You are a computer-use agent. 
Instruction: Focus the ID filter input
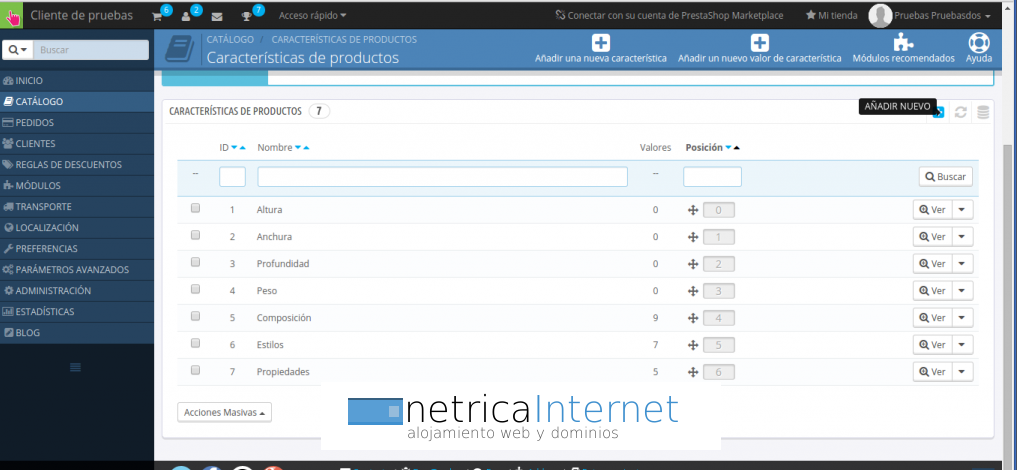pos(232,177)
